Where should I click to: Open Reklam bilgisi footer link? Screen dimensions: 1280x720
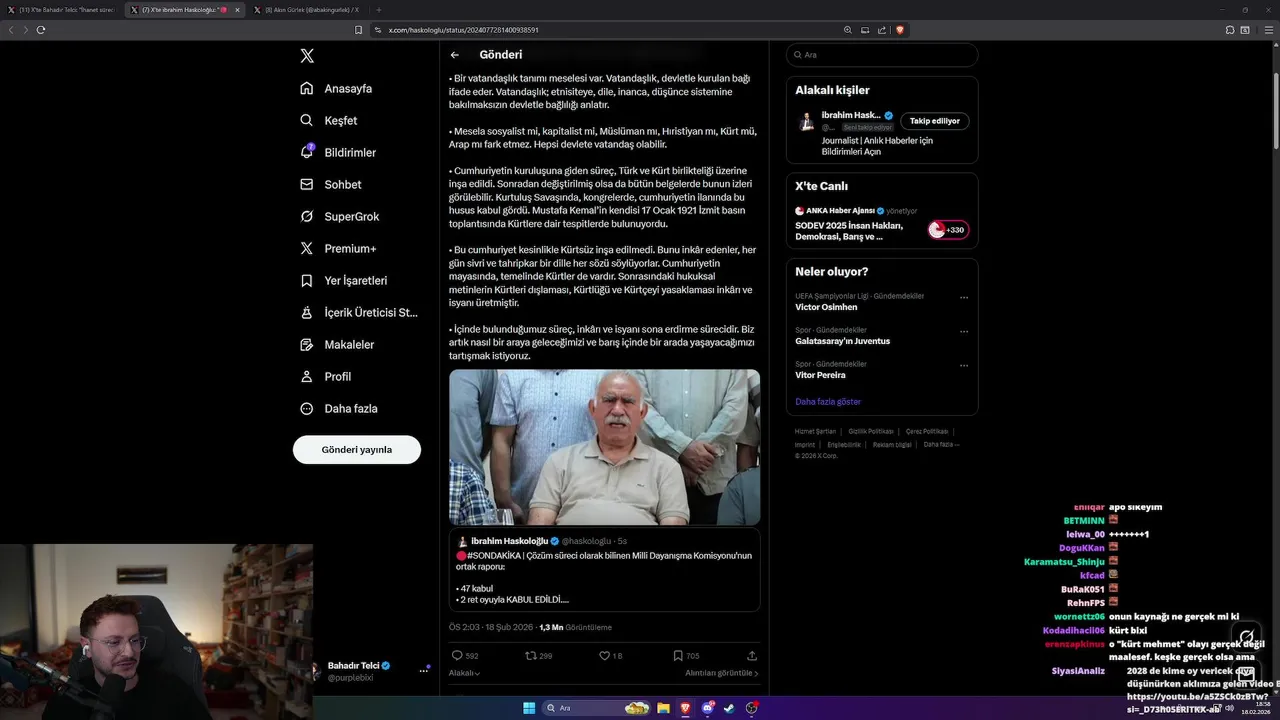pos(892,444)
